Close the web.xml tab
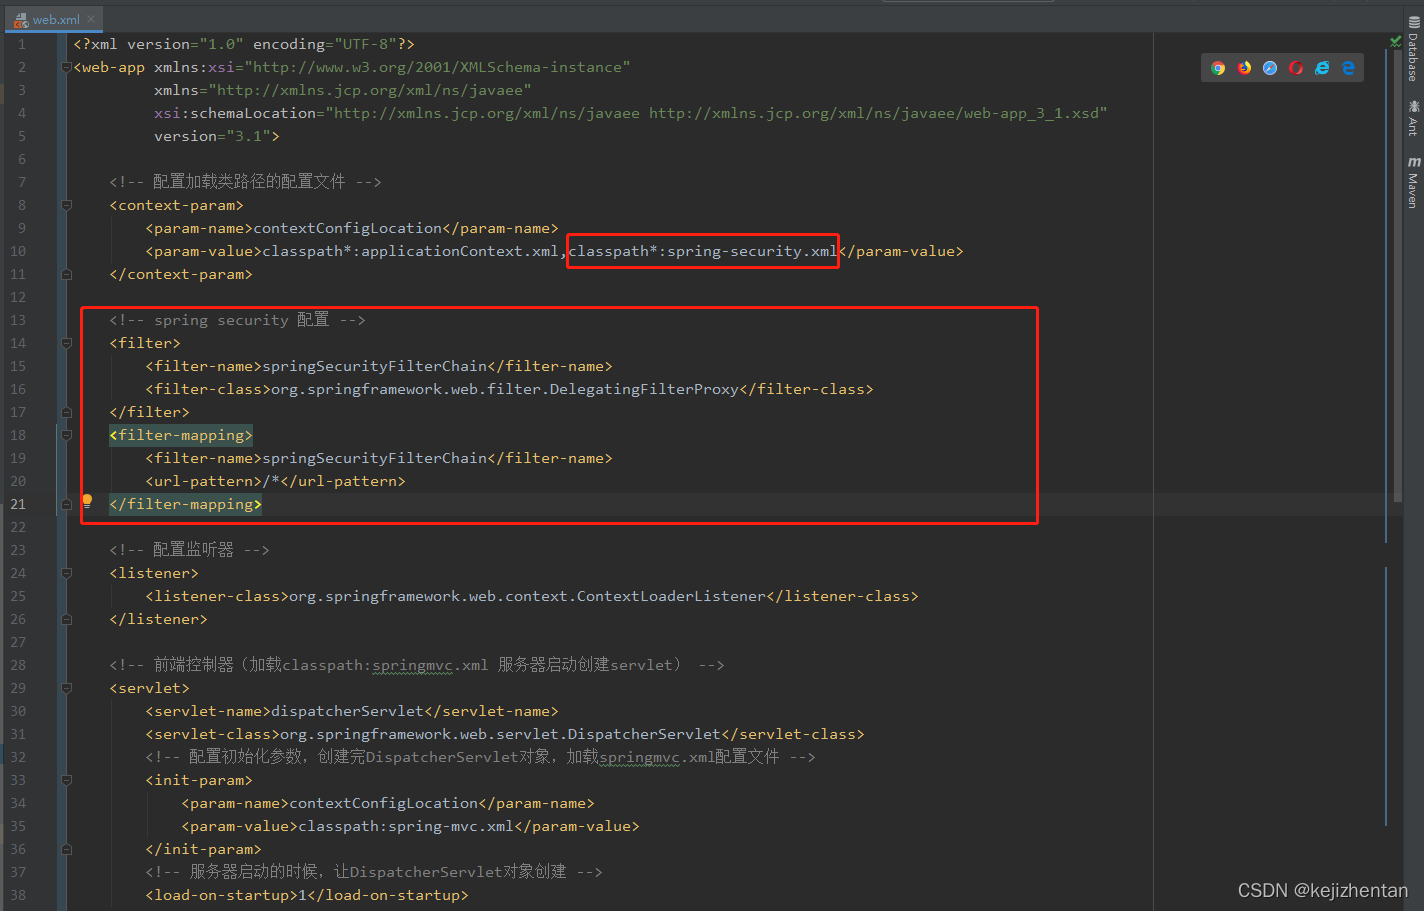1424x911 pixels. 91,19
